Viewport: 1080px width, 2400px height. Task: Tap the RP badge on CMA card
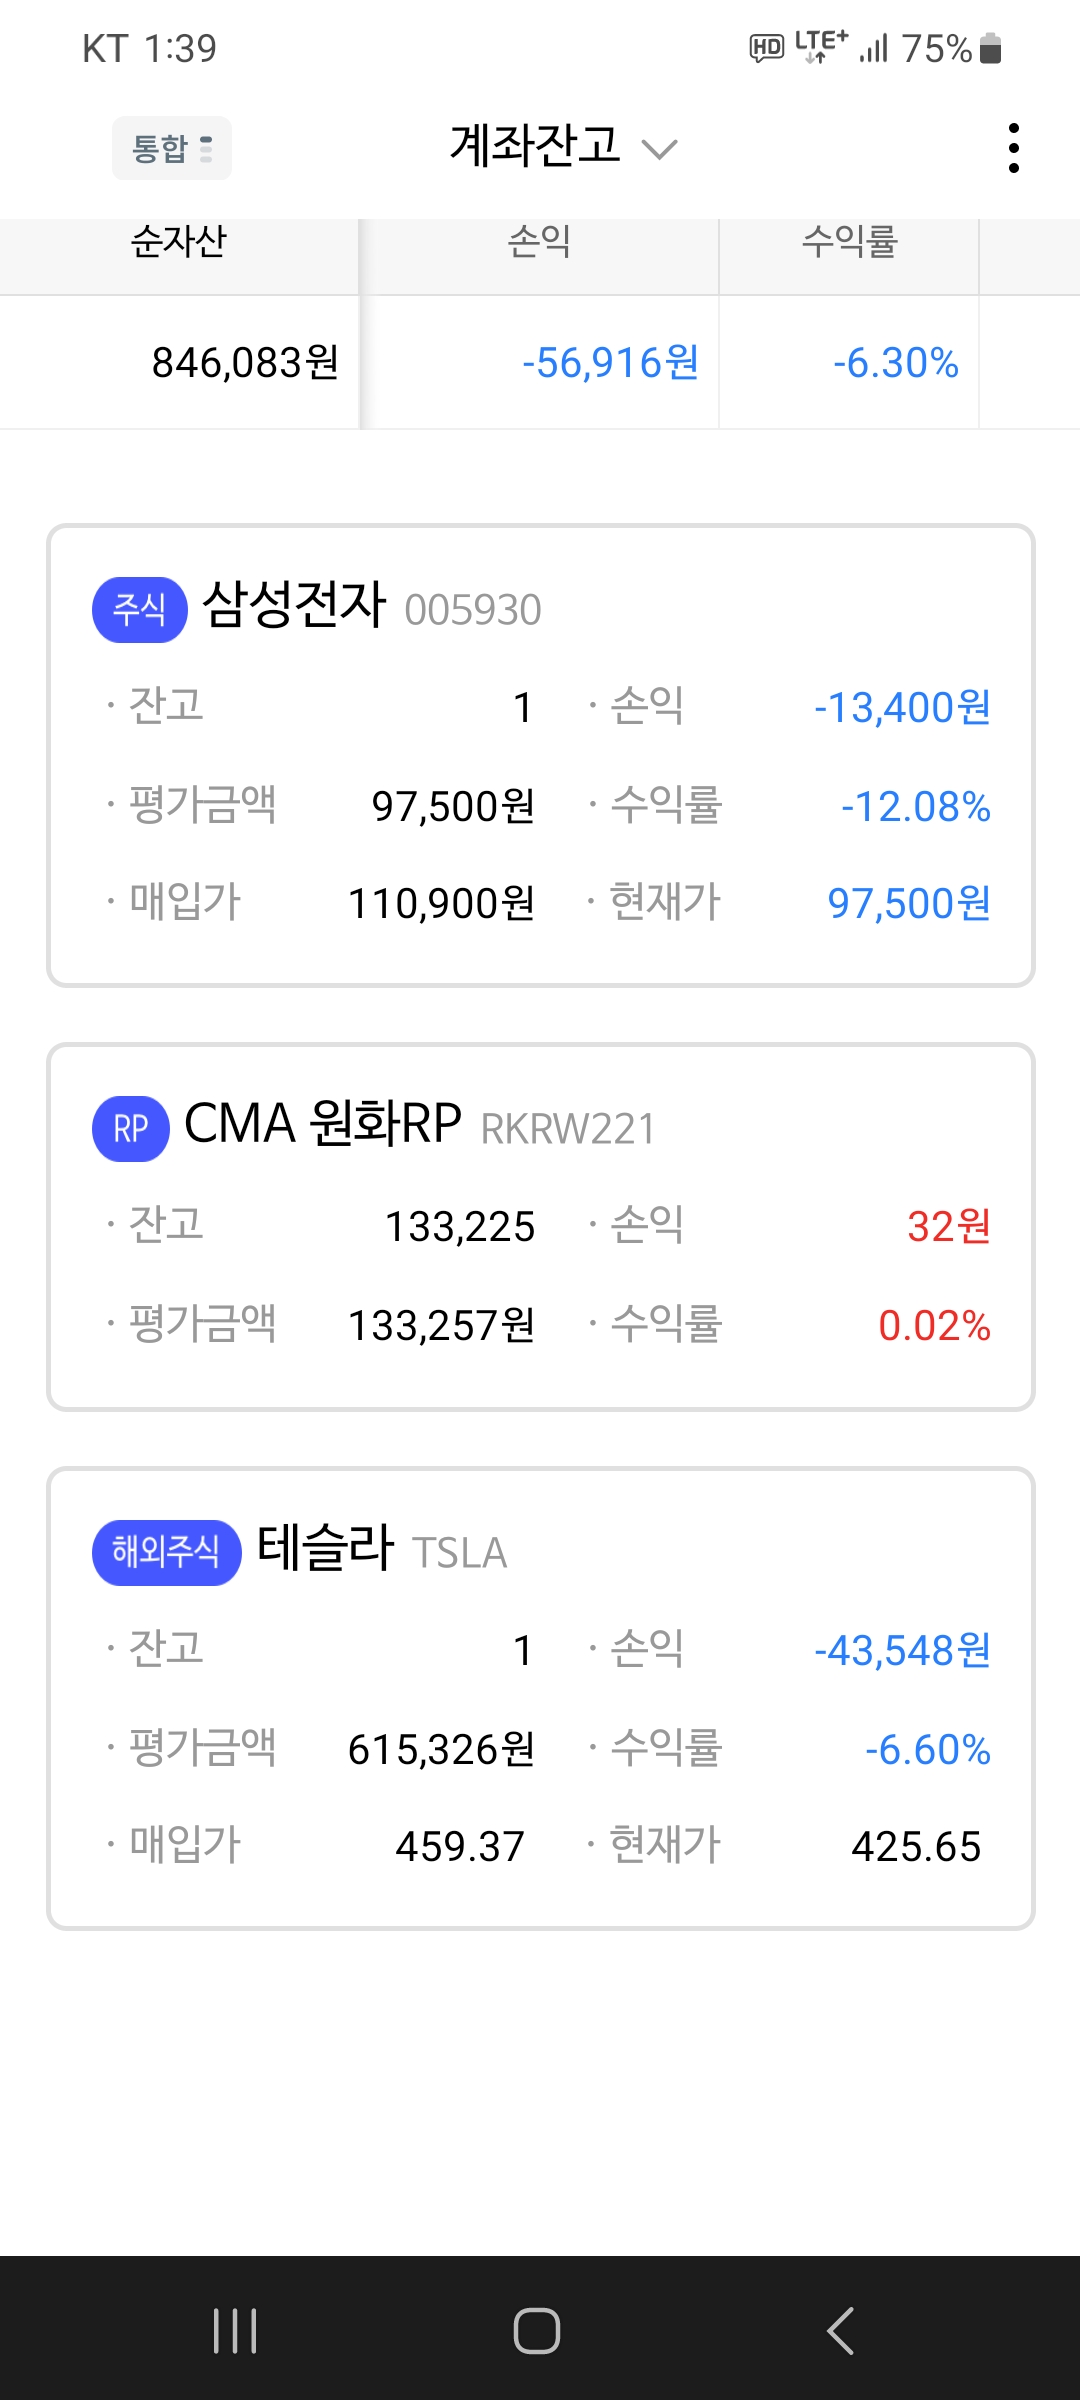pyautogui.click(x=130, y=1128)
